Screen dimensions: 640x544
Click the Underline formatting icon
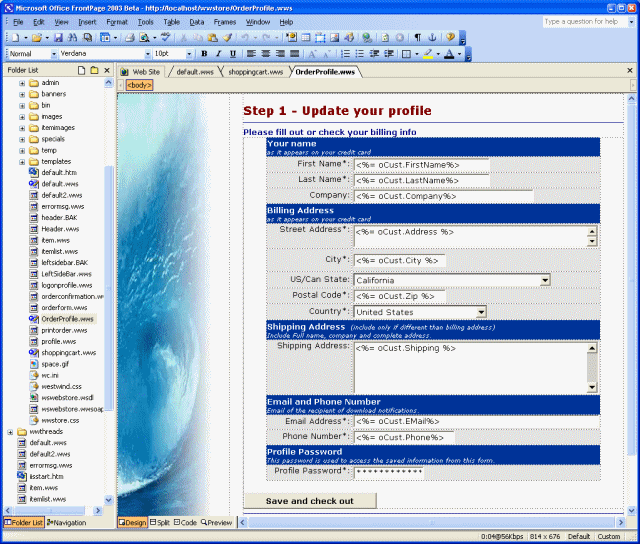232,54
